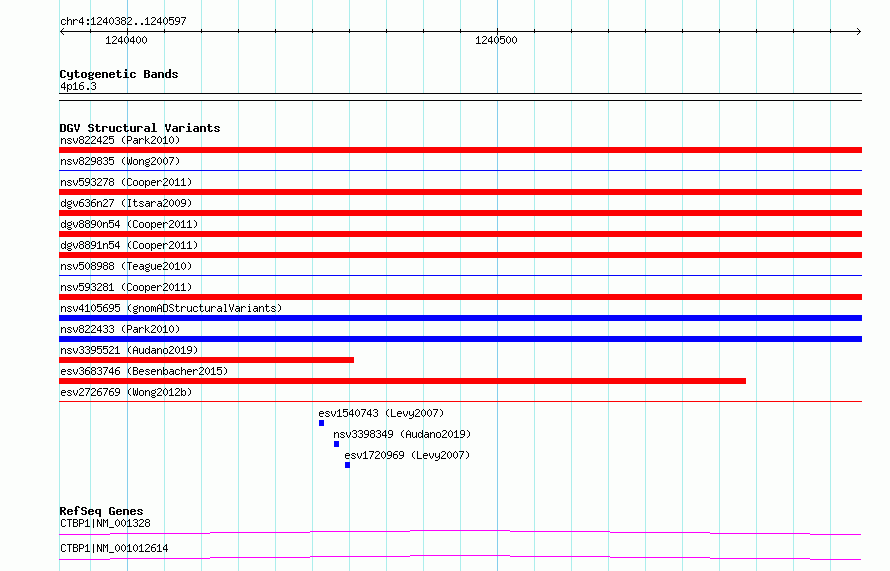This screenshot has height=571, width=890.
Task: Select the red bar for nsv593278
Action: click(460, 192)
